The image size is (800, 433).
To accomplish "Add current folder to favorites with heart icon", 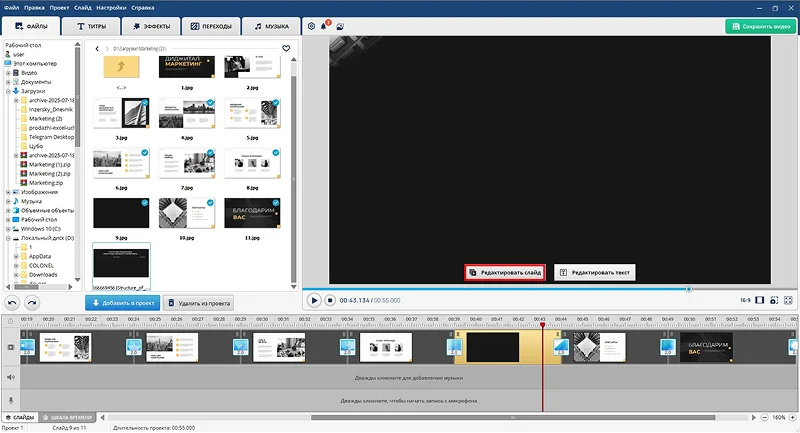I will tap(286, 48).
